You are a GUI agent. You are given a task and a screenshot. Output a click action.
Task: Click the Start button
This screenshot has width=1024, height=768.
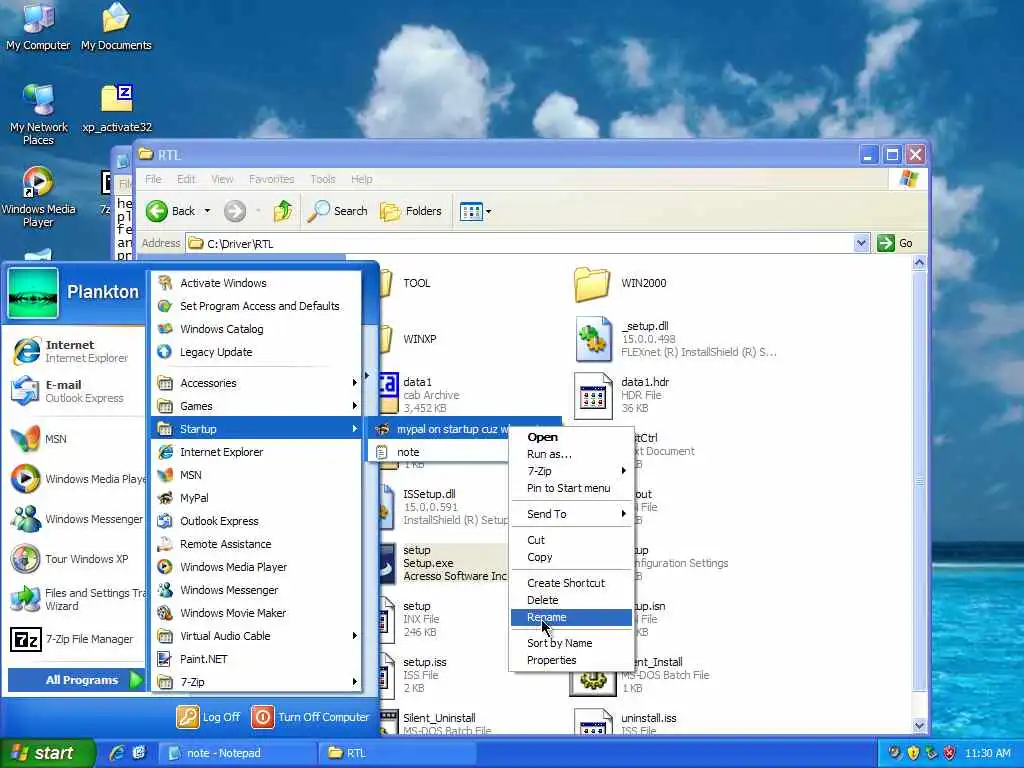coord(47,753)
